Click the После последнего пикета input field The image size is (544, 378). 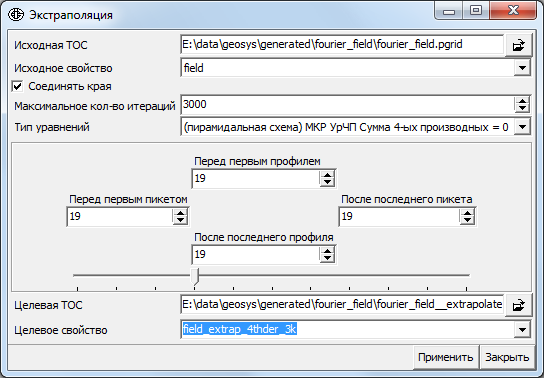pos(399,216)
